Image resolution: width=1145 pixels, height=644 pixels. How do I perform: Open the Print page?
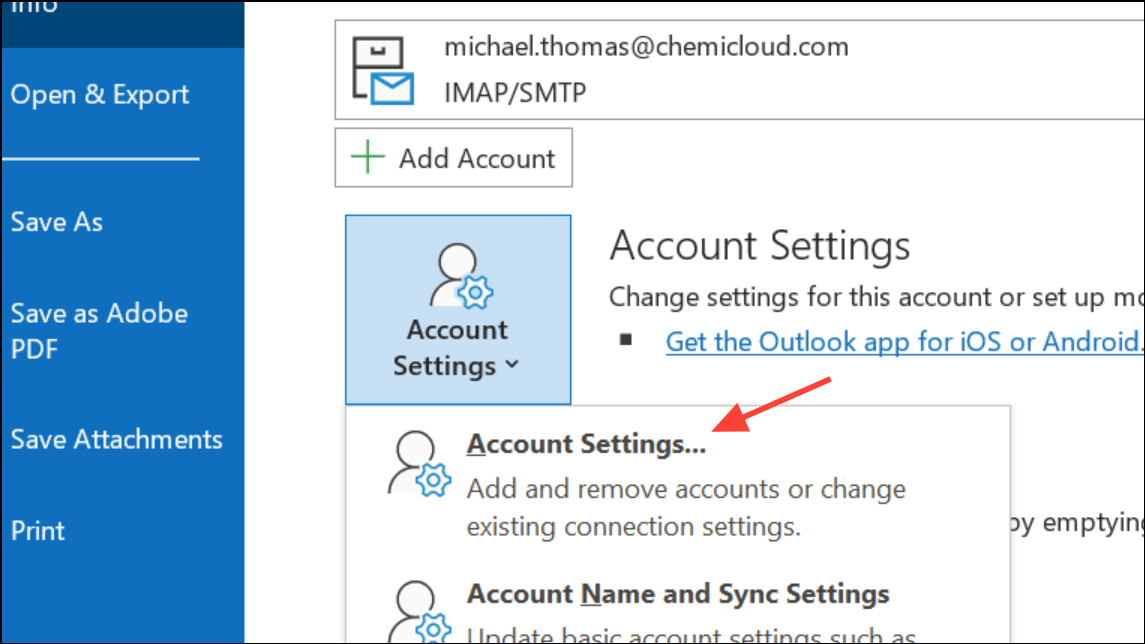[37, 531]
